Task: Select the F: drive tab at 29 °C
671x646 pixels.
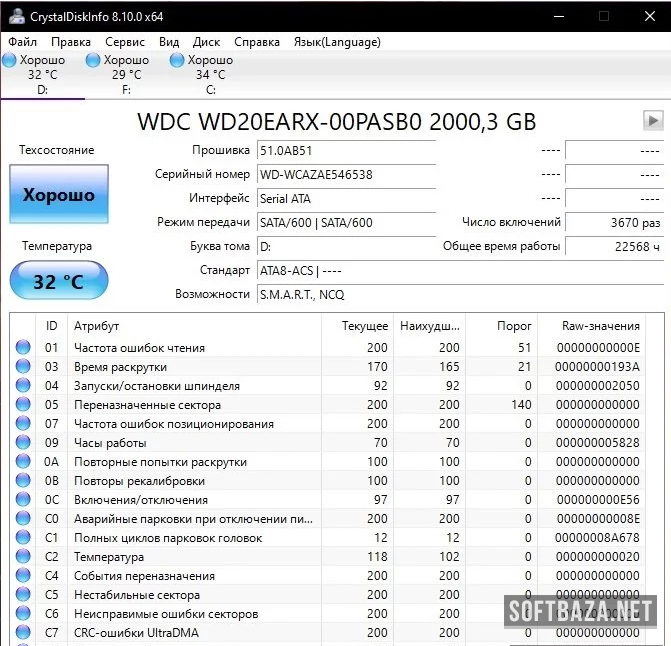Action: (x=126, y=75)
